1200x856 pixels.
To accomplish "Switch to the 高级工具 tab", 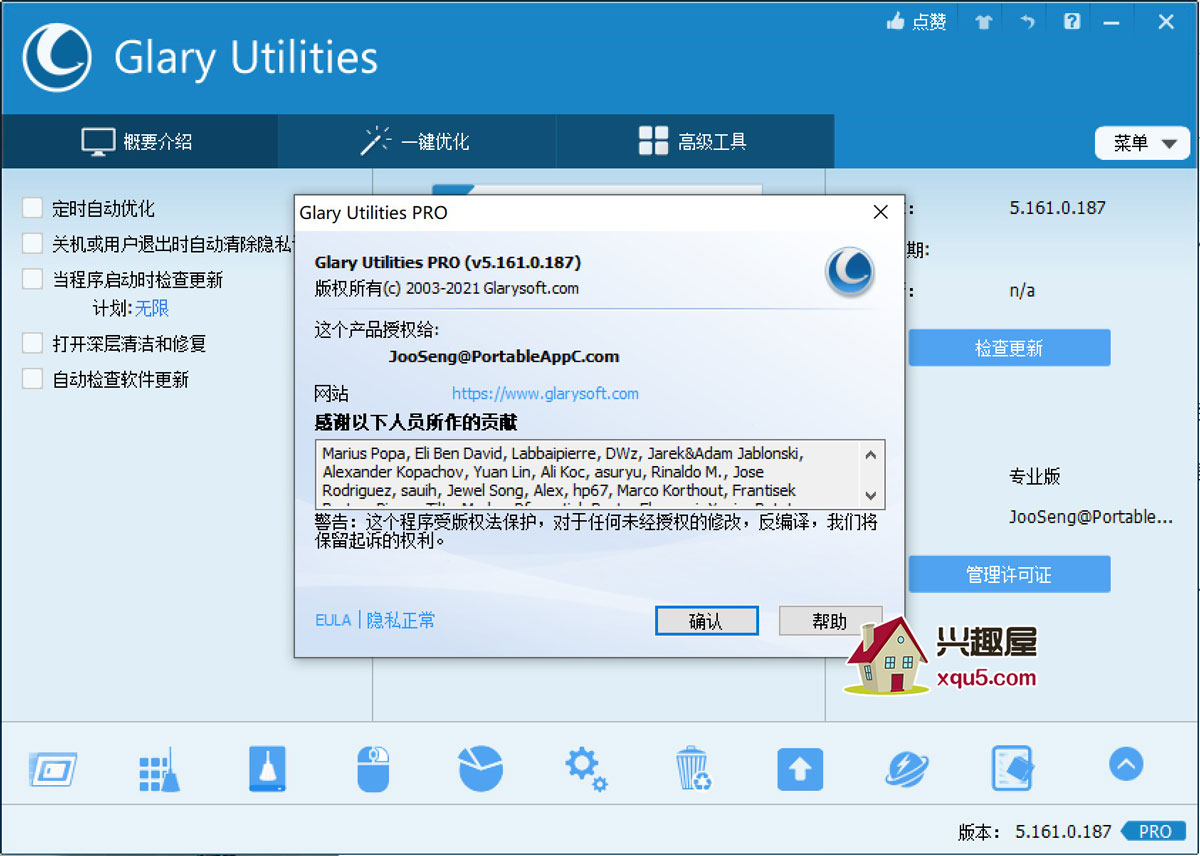I will 694,141.
